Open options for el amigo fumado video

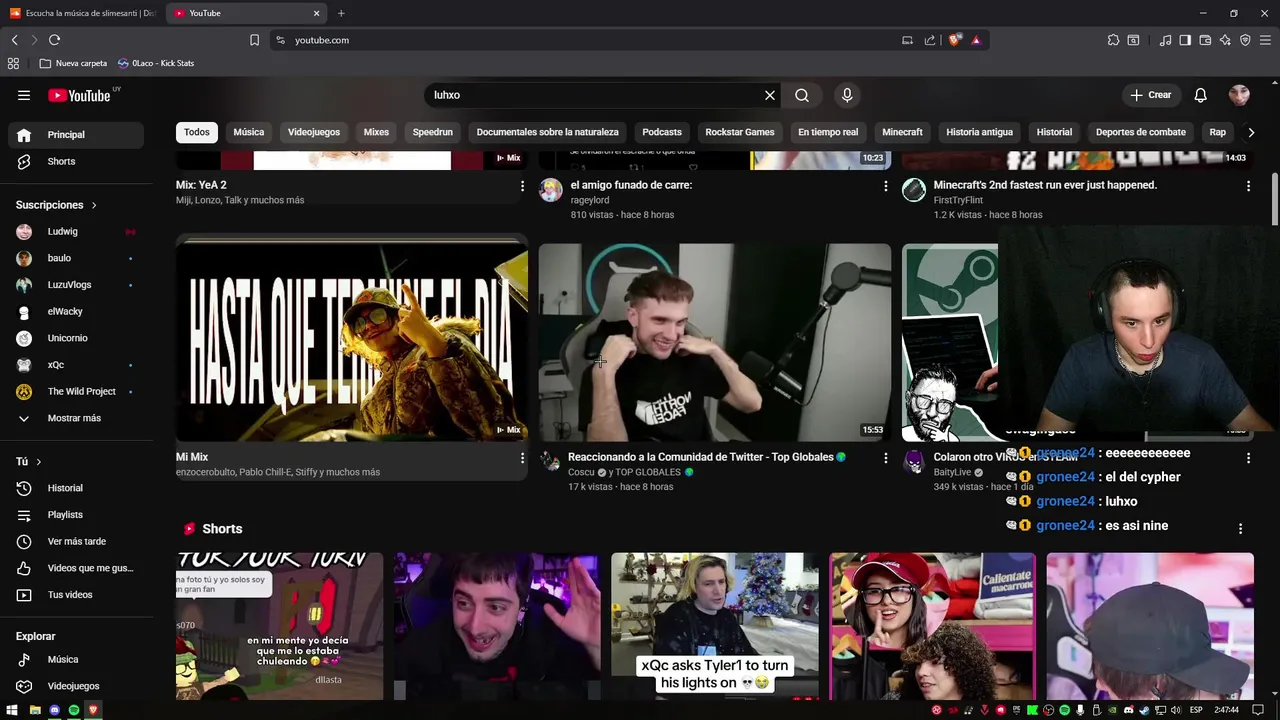point(885,186)
